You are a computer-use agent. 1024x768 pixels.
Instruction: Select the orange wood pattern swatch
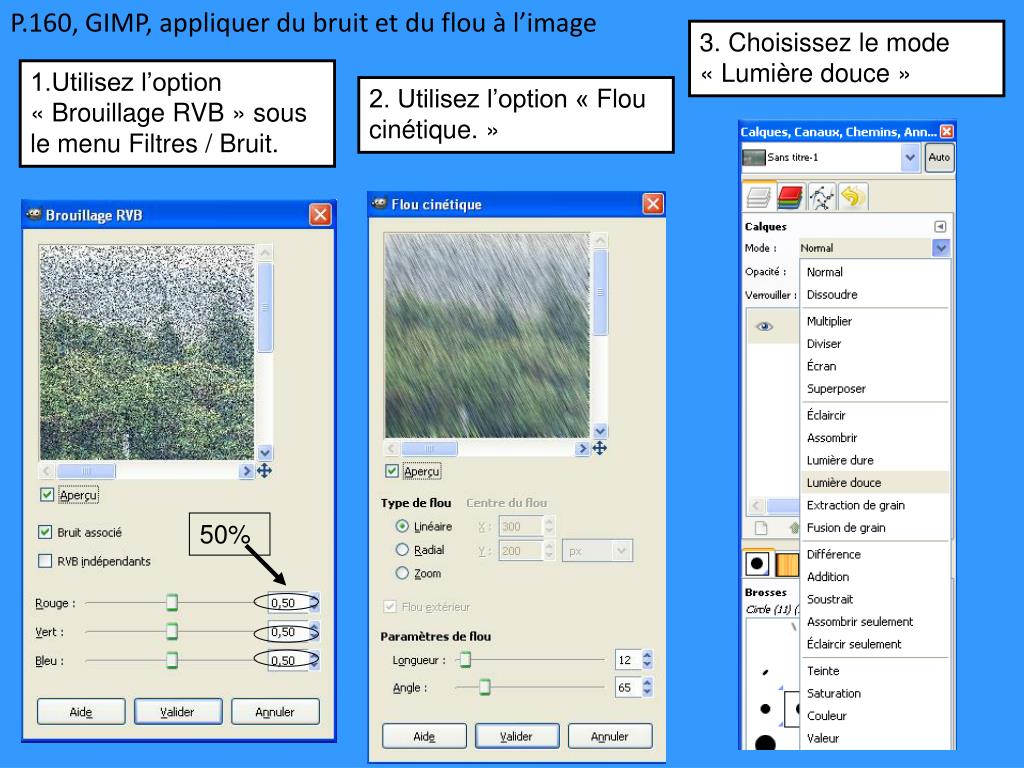pos(787,564)
